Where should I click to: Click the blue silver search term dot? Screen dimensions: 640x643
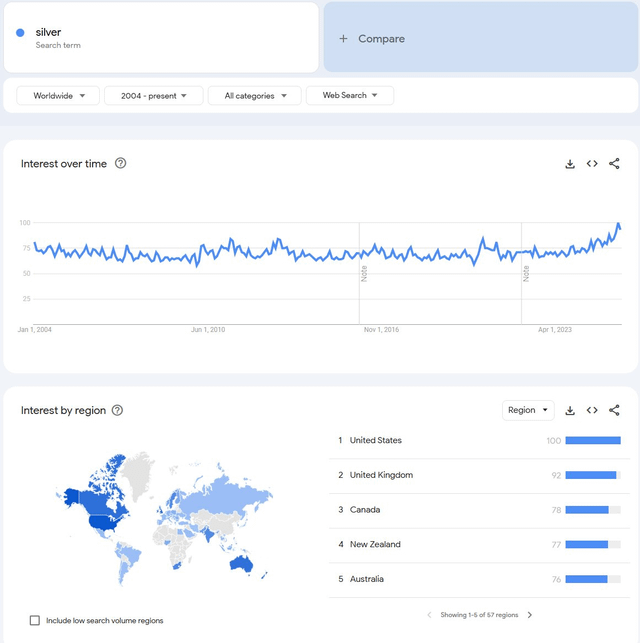(x=20, y=33)
